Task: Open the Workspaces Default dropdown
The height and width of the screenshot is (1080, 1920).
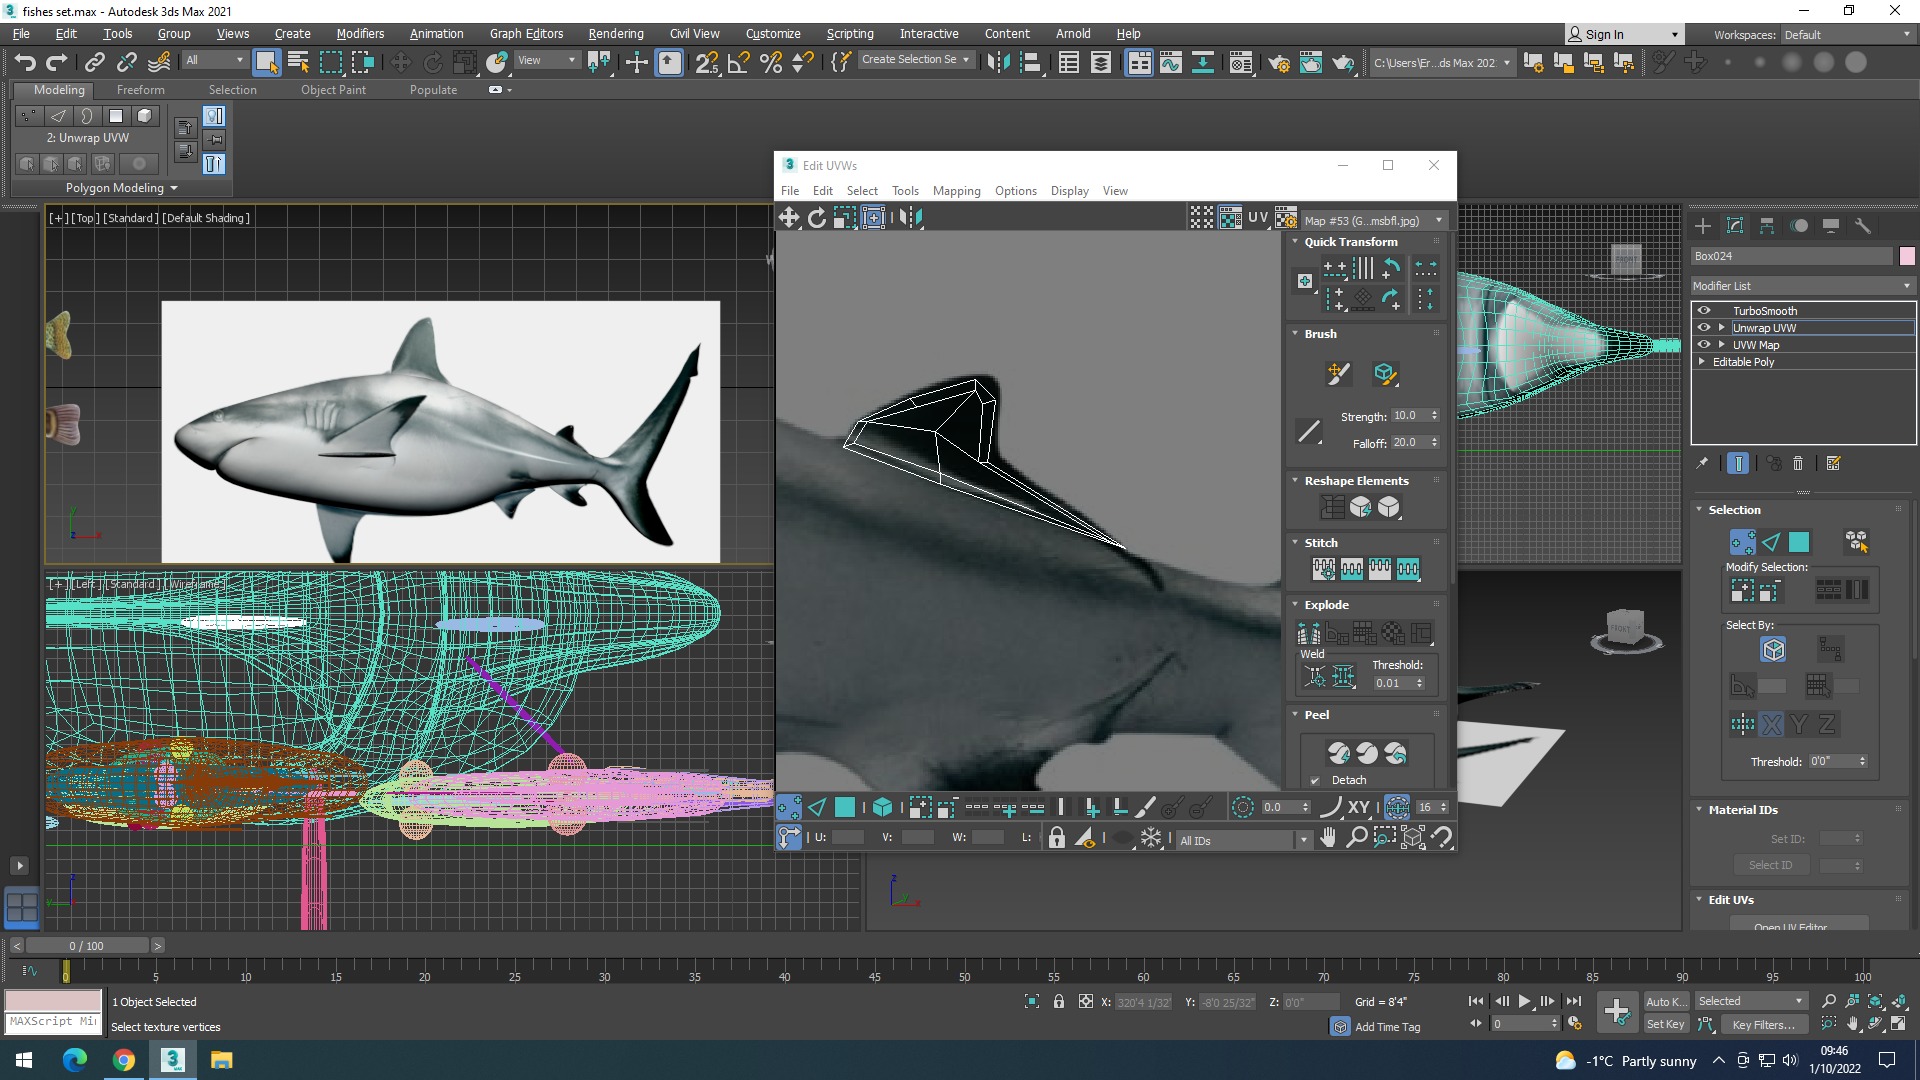Action: 1847,34
